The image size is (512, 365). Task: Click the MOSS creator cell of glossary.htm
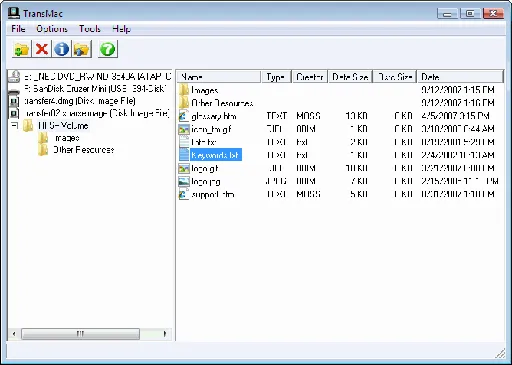coord(308,116)
